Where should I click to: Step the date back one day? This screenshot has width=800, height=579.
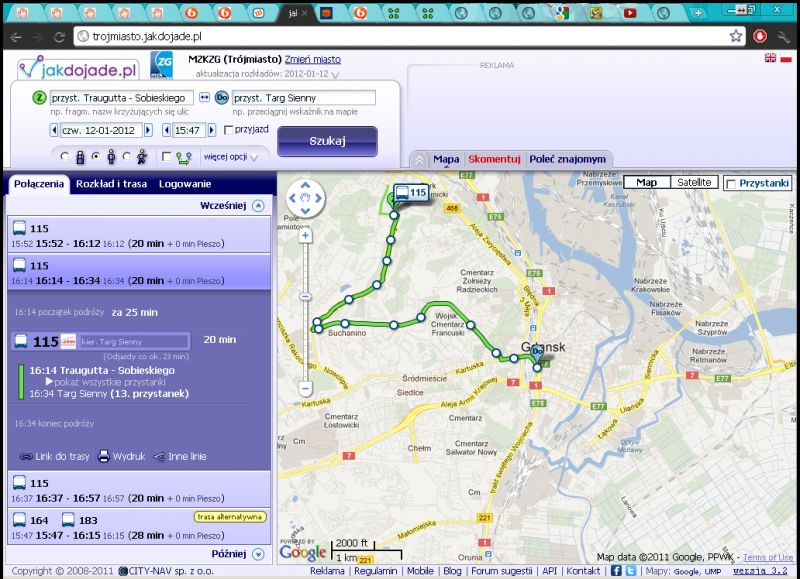point(54,130)
